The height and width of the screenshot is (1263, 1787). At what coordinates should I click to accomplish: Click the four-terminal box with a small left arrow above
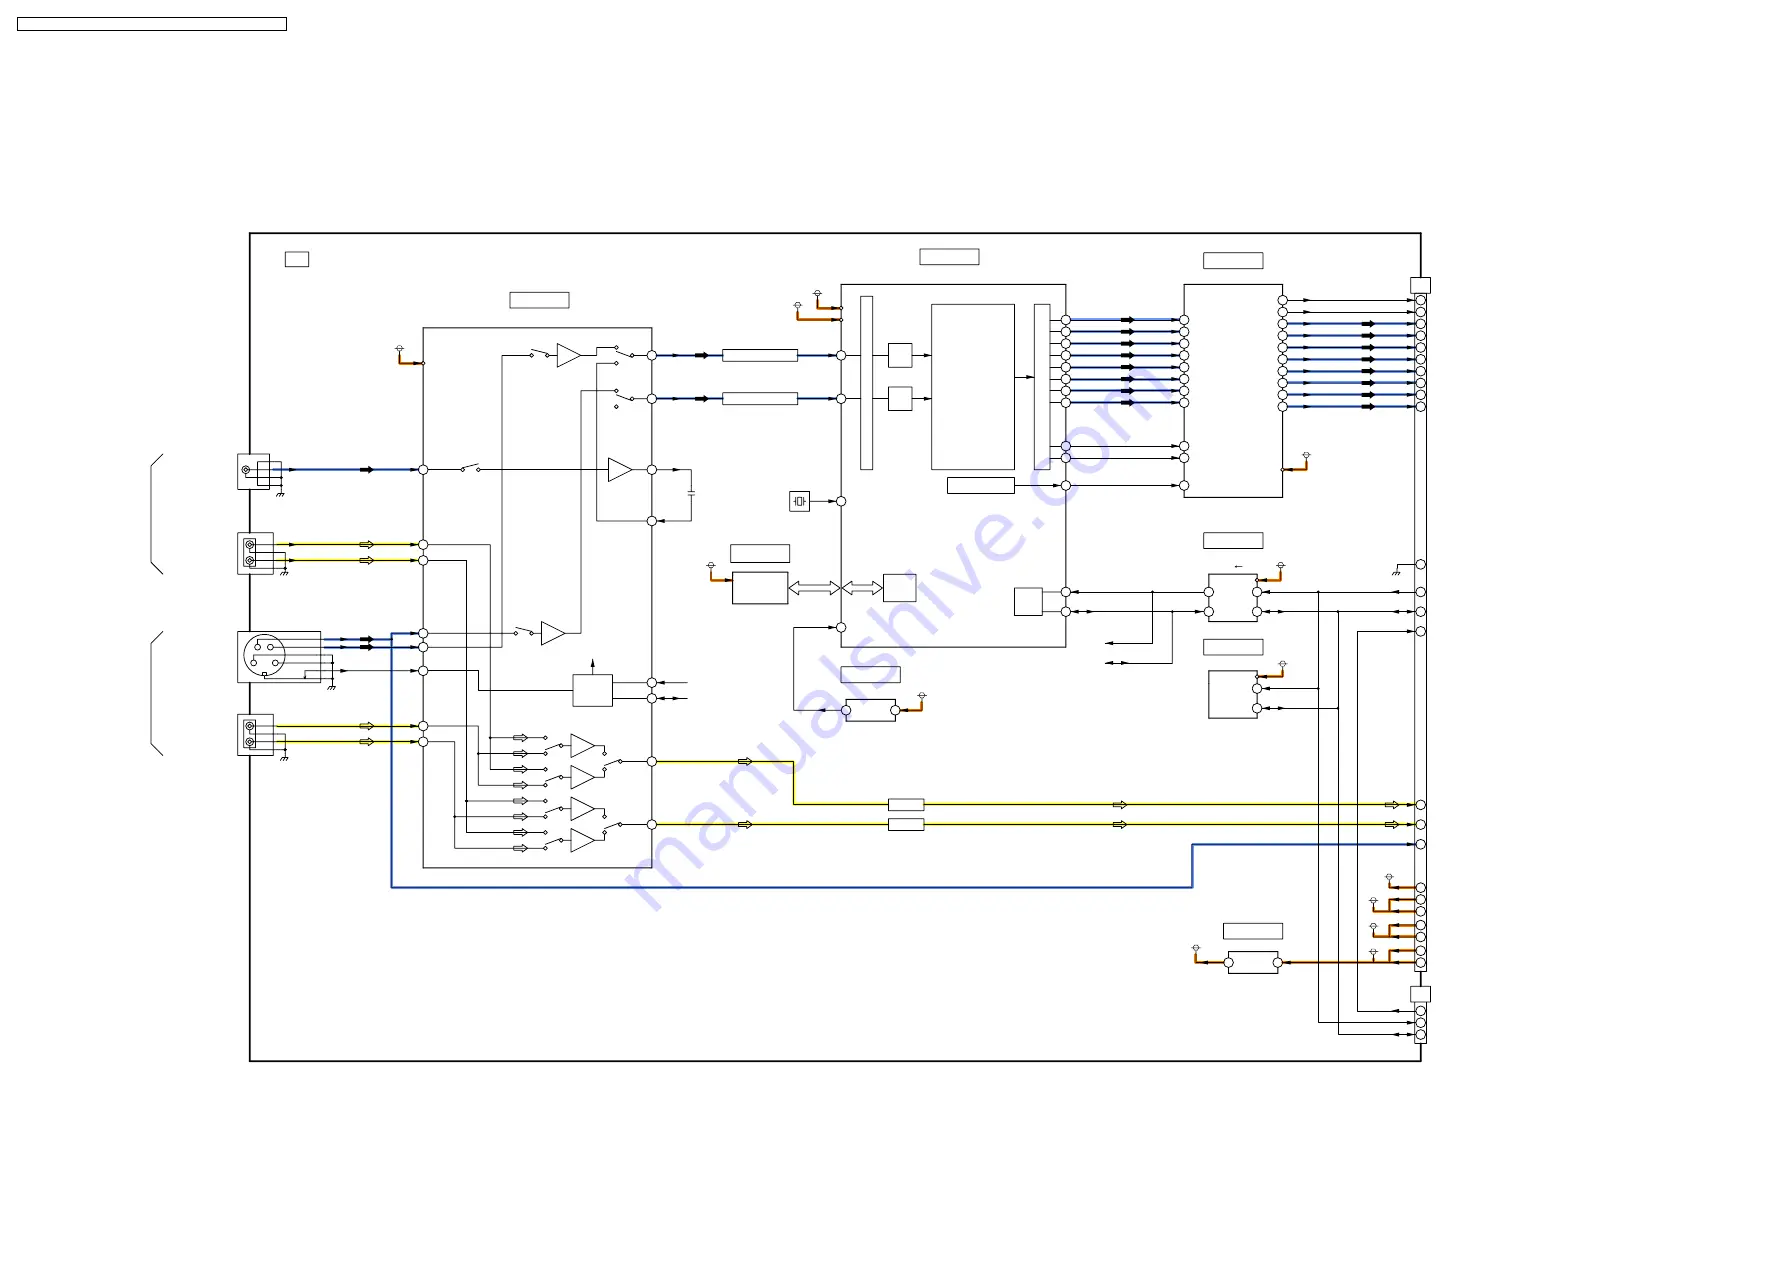[1233, 598]
